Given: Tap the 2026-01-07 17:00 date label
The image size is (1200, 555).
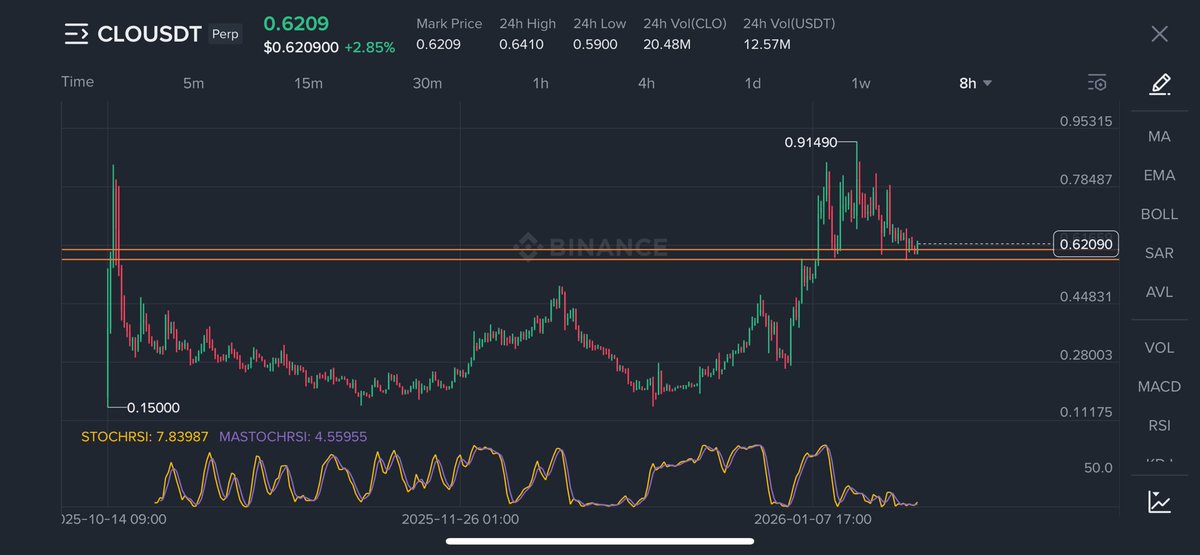Looking at the screenshot, I should [812, 519].
